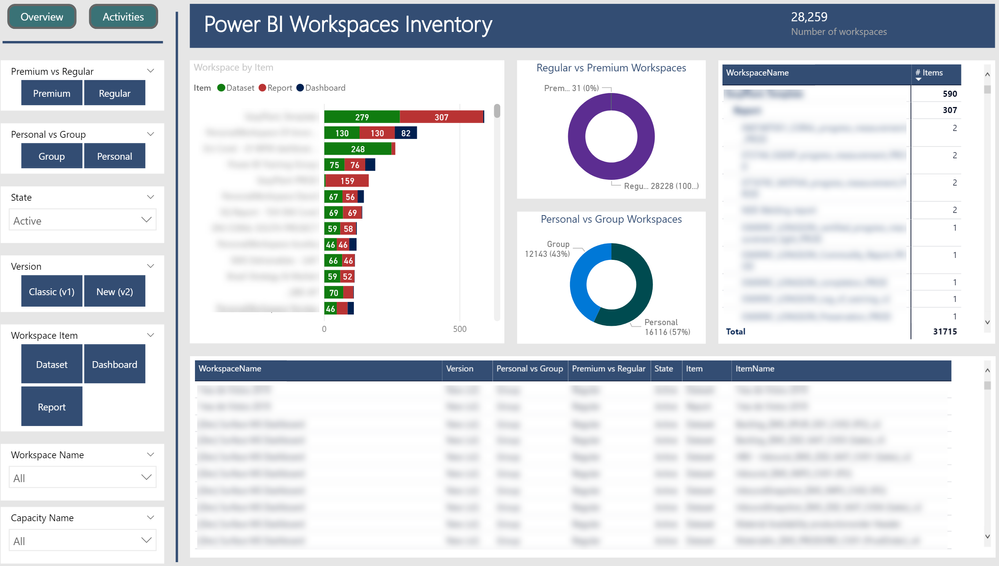
Task: Click the 307 value in items table
Action: (949, 110)
